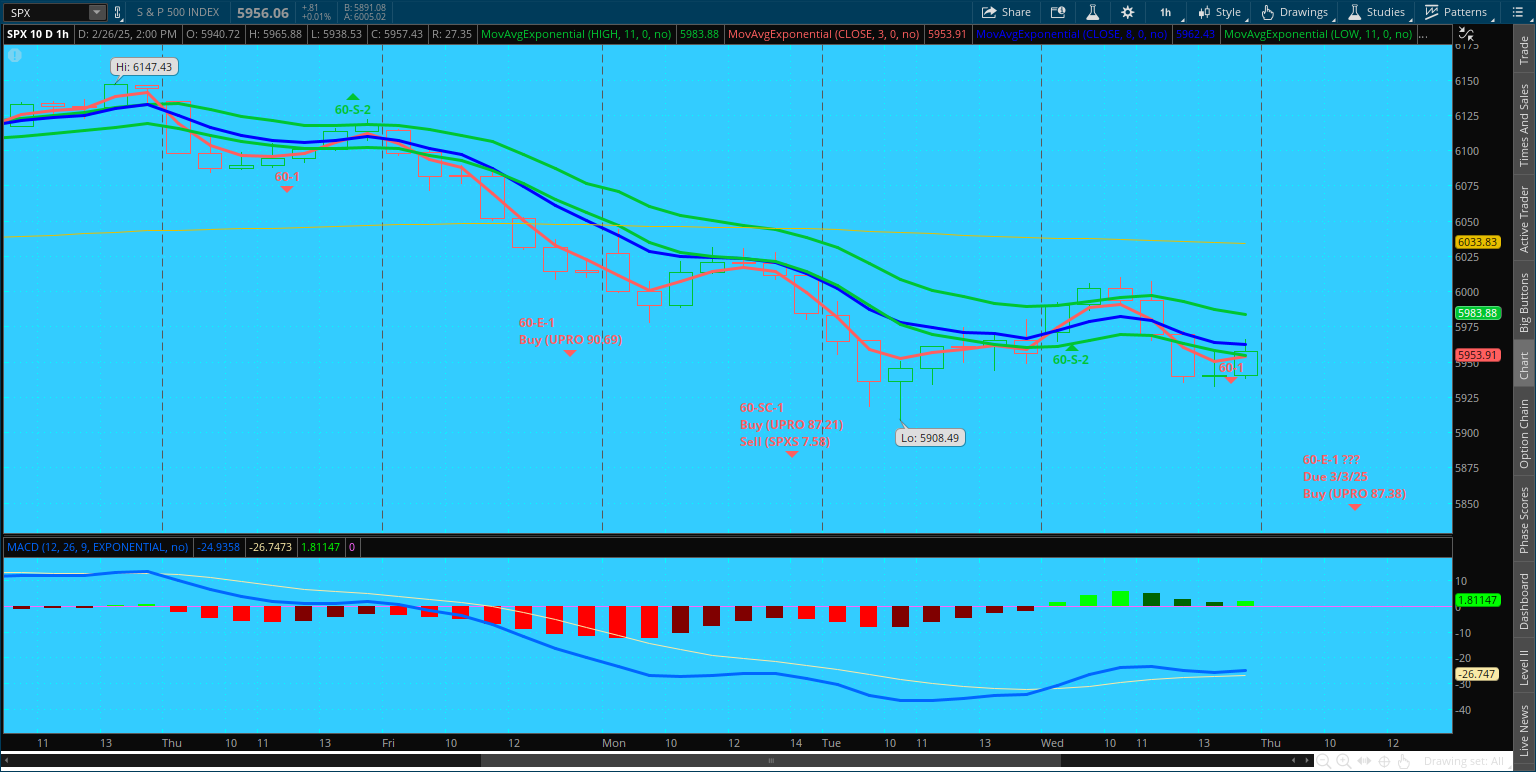Open the Active Trader side tab
The height and width of the screenshot is (772, 1536).
click(1524, 219)
